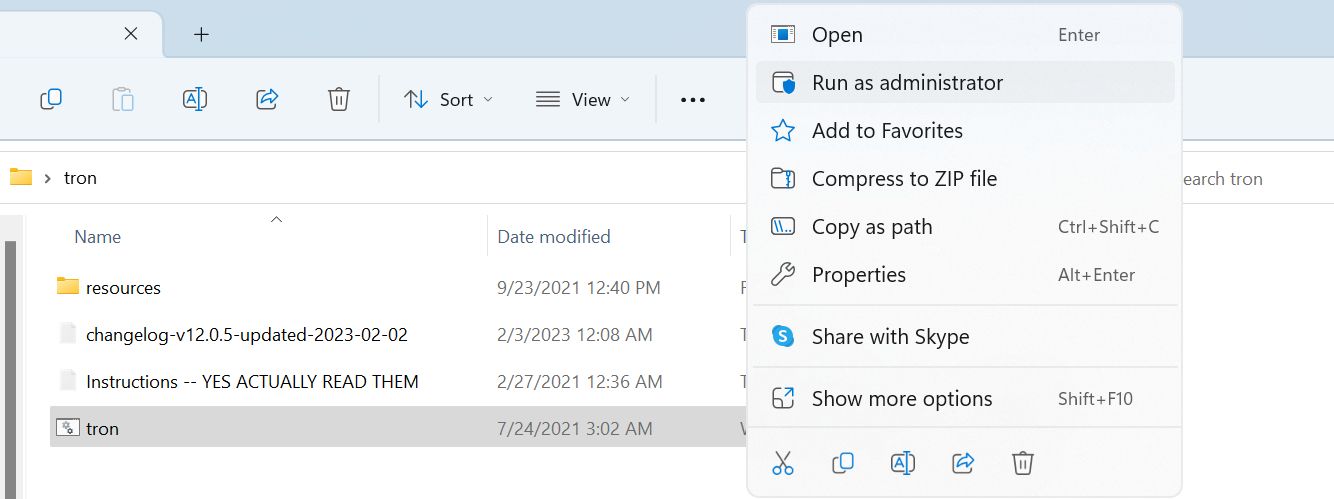
Task: Click the Rename icon in the toolbar
Action: 195,99
